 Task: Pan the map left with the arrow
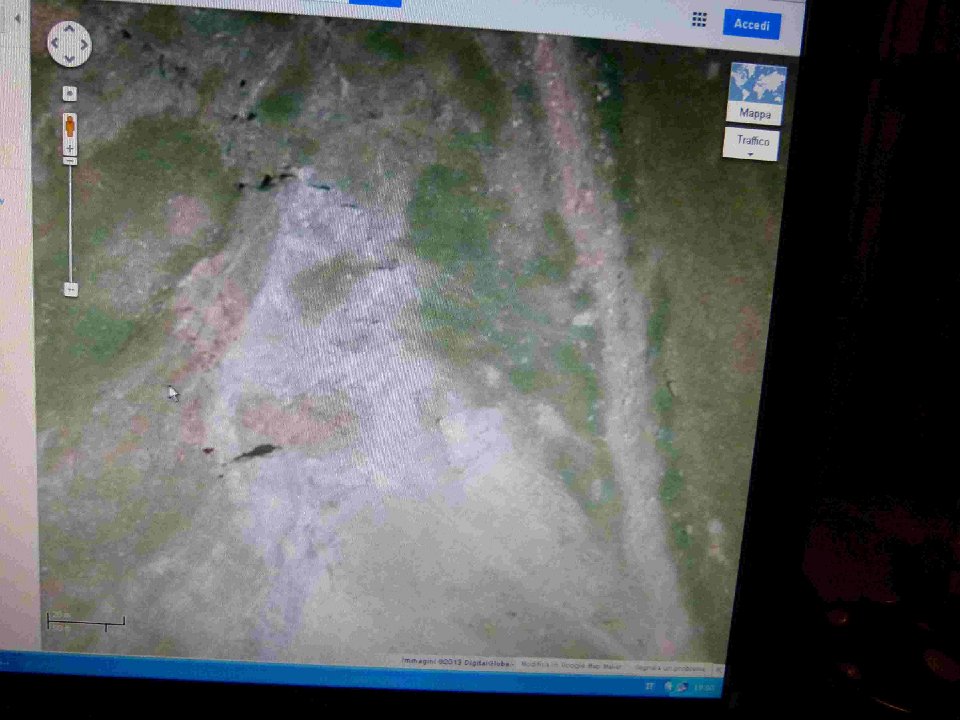click(54, 43)
